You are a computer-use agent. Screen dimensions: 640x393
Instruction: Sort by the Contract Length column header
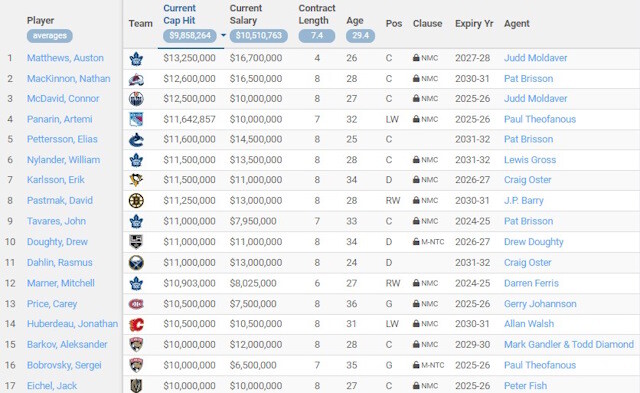pos(317,14)
